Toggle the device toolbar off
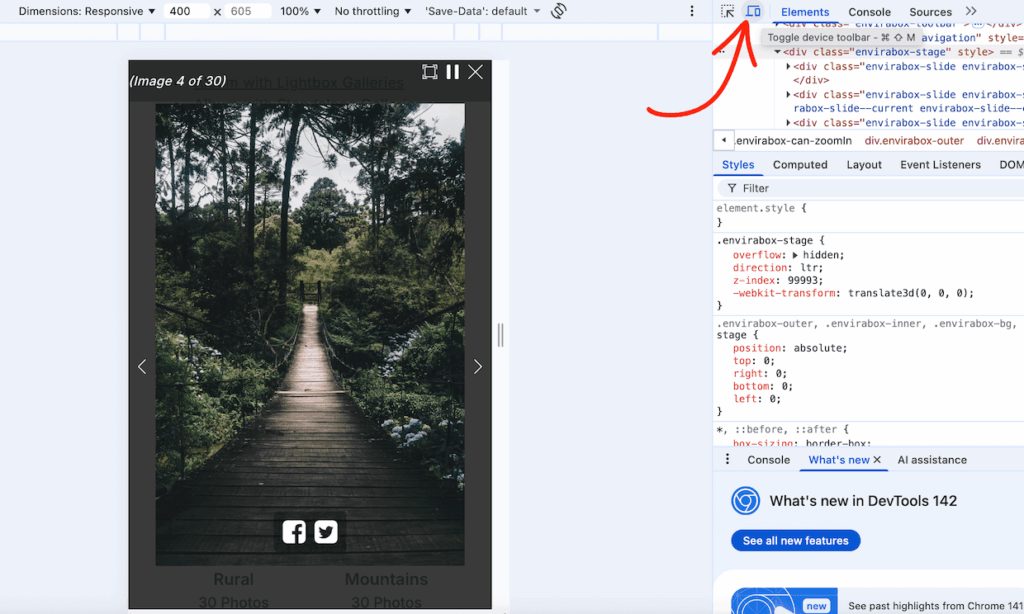1024x614 pixels. pyautogui.click(x=753, y=12)
